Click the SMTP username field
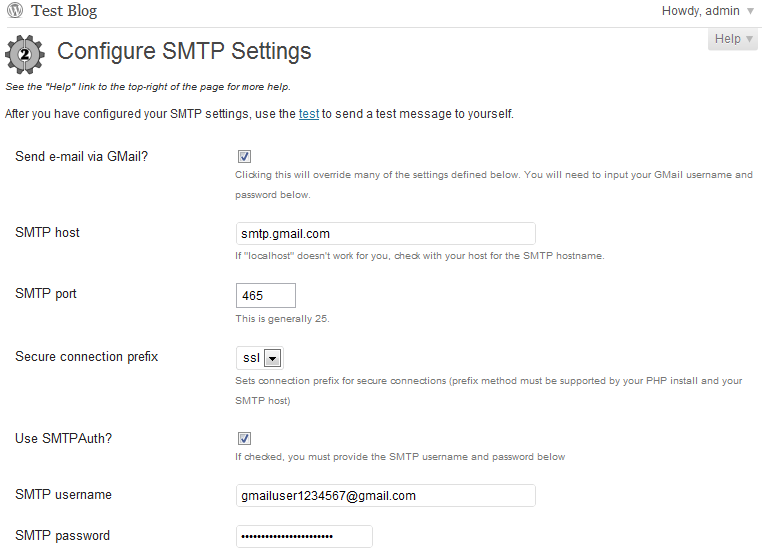767x555 pixels. [385, 496]
